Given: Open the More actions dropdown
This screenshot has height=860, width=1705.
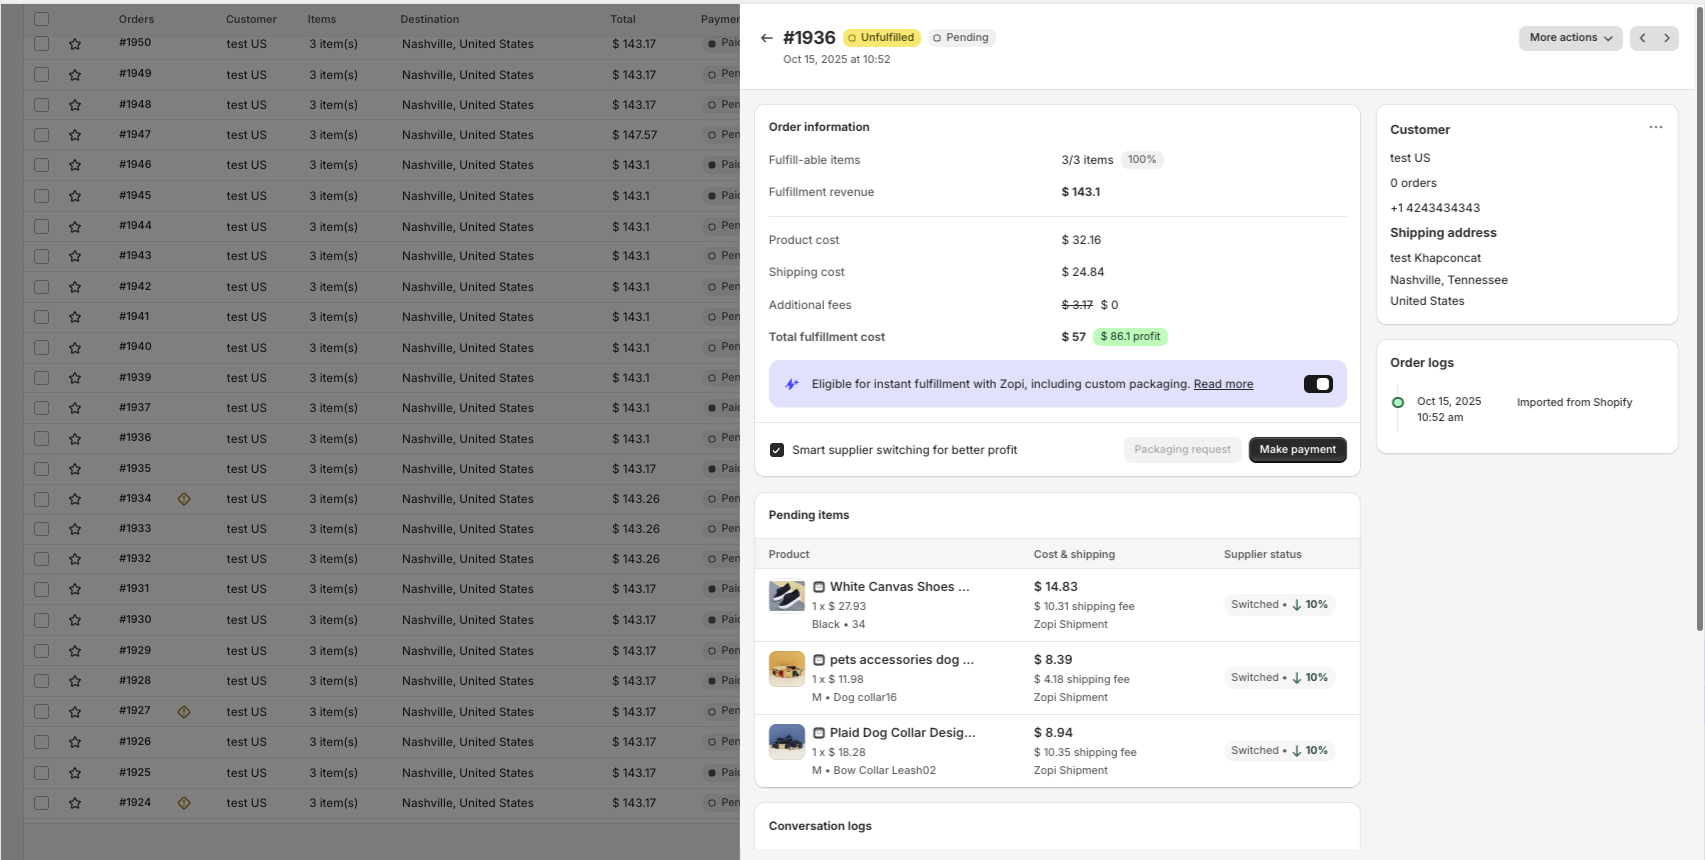Looking at the screenshot, I should point(1569,38).
